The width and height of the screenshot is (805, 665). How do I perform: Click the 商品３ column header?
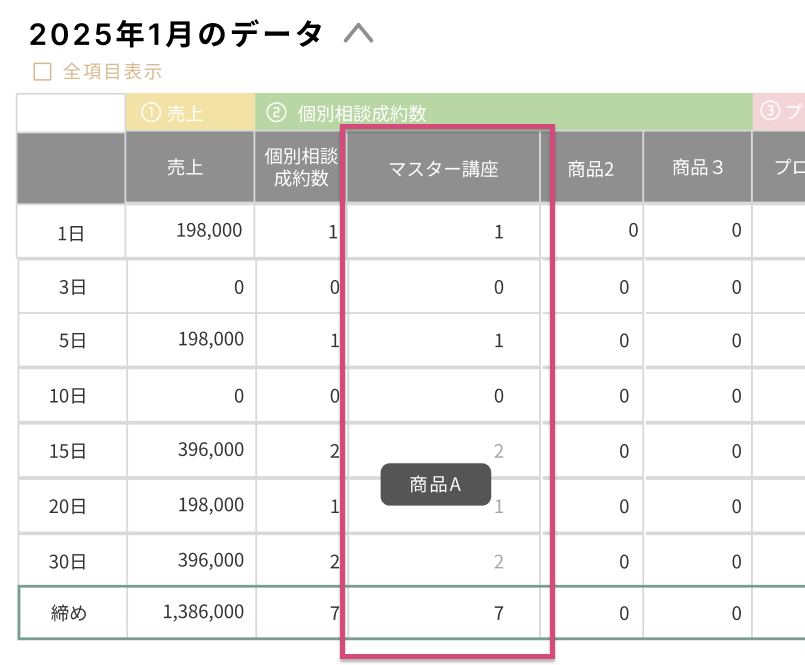697,168
